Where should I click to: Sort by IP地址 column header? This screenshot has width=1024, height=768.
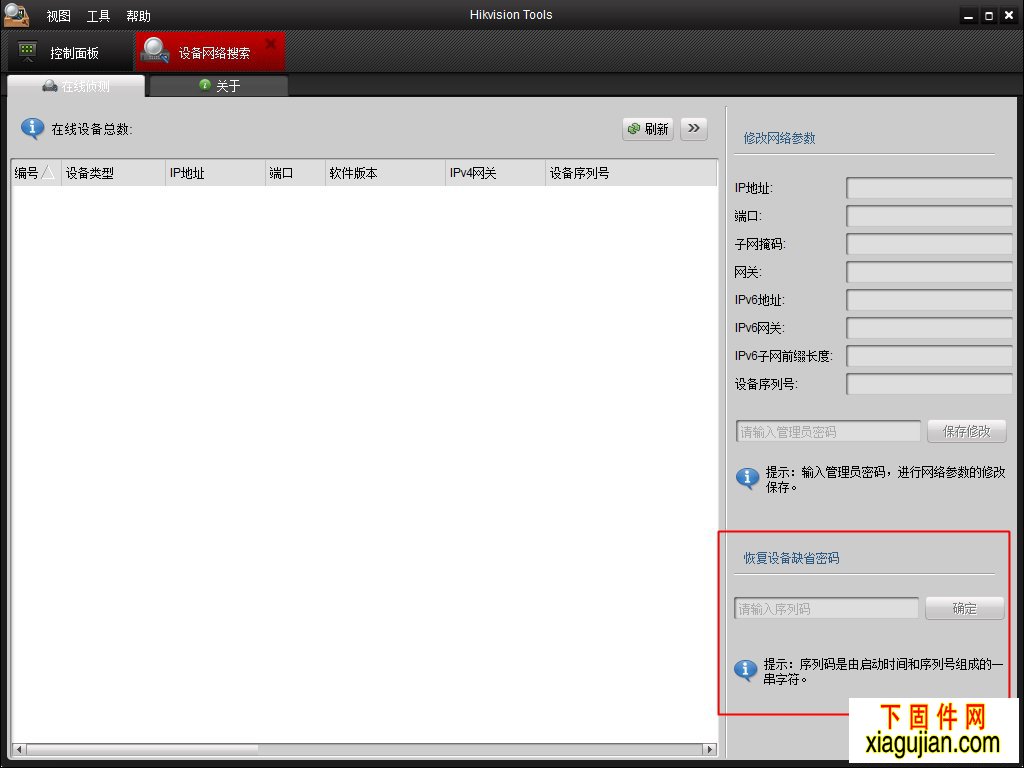(x=215, y=173)
